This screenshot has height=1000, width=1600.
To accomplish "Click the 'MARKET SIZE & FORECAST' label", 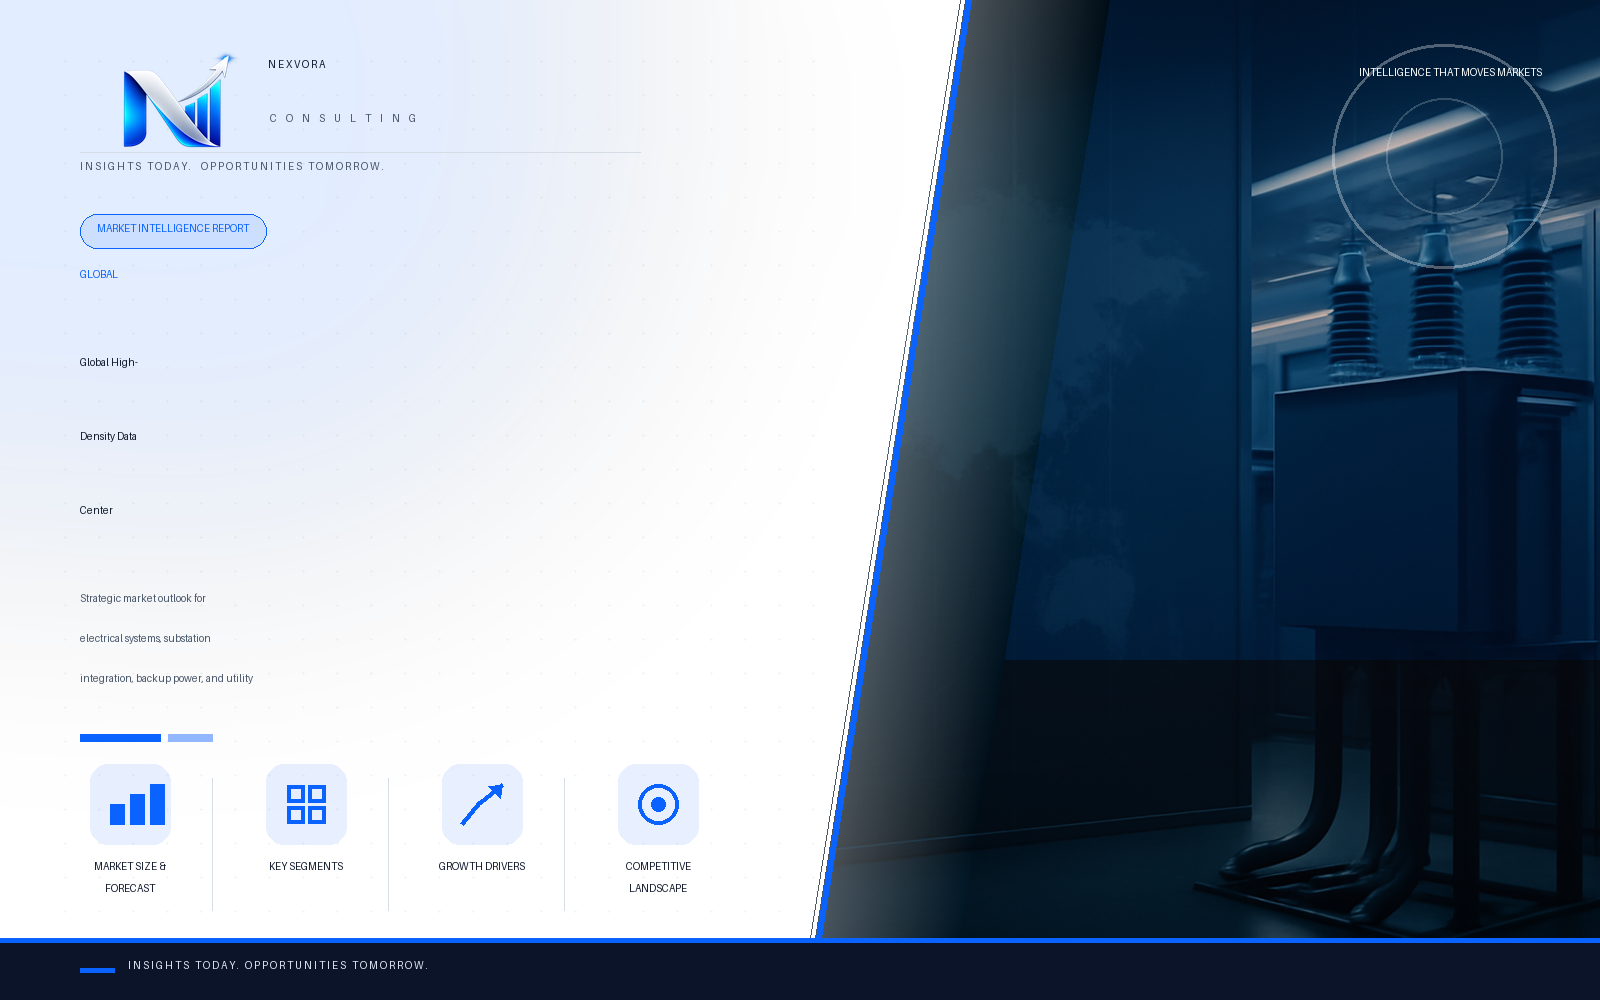I will pos(130,877).
